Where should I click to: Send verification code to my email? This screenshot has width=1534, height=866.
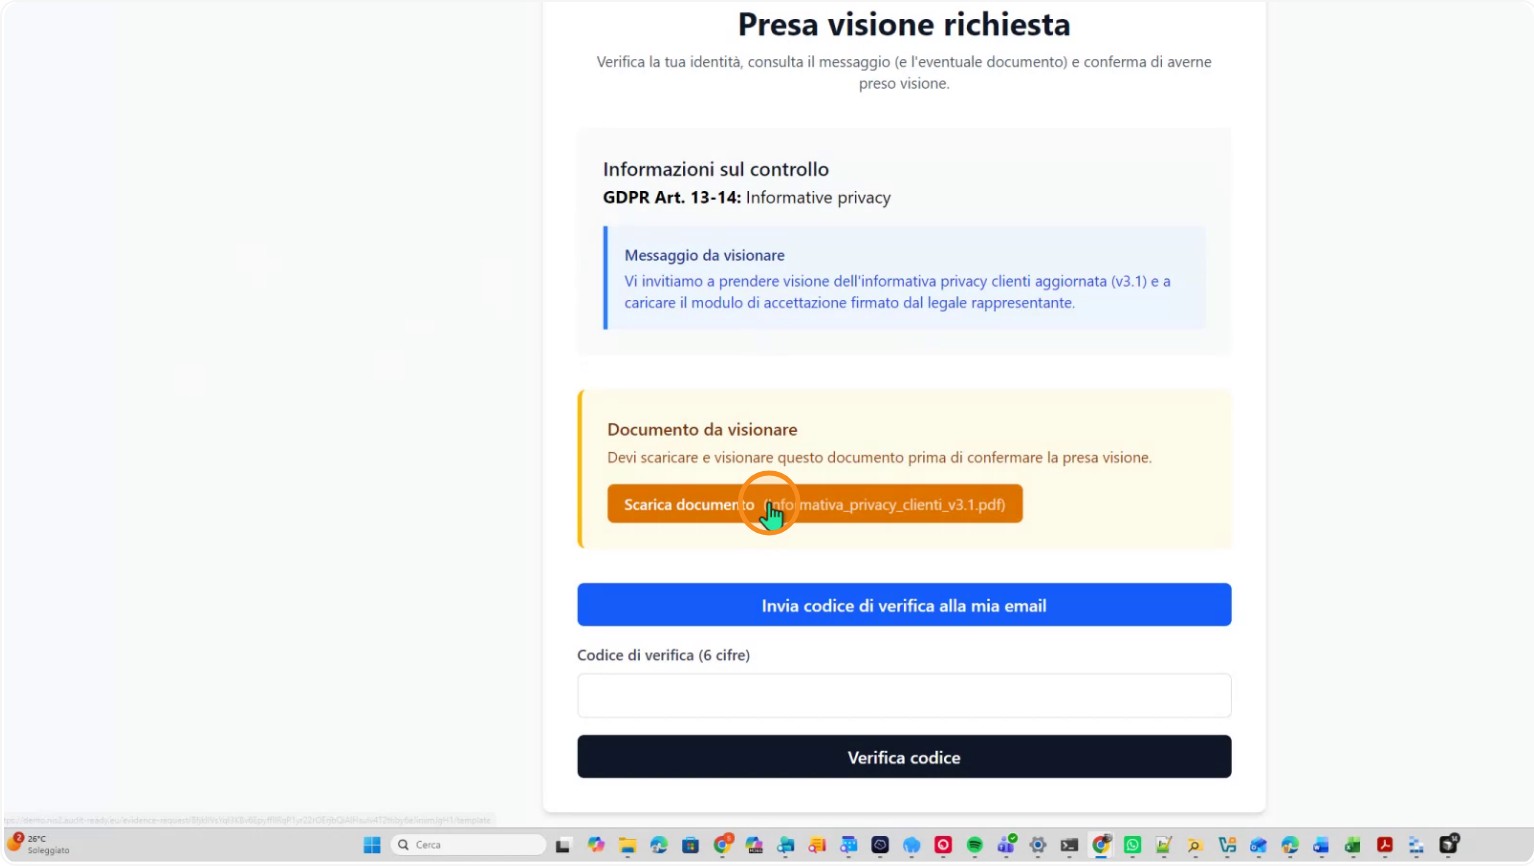(904, 605)
